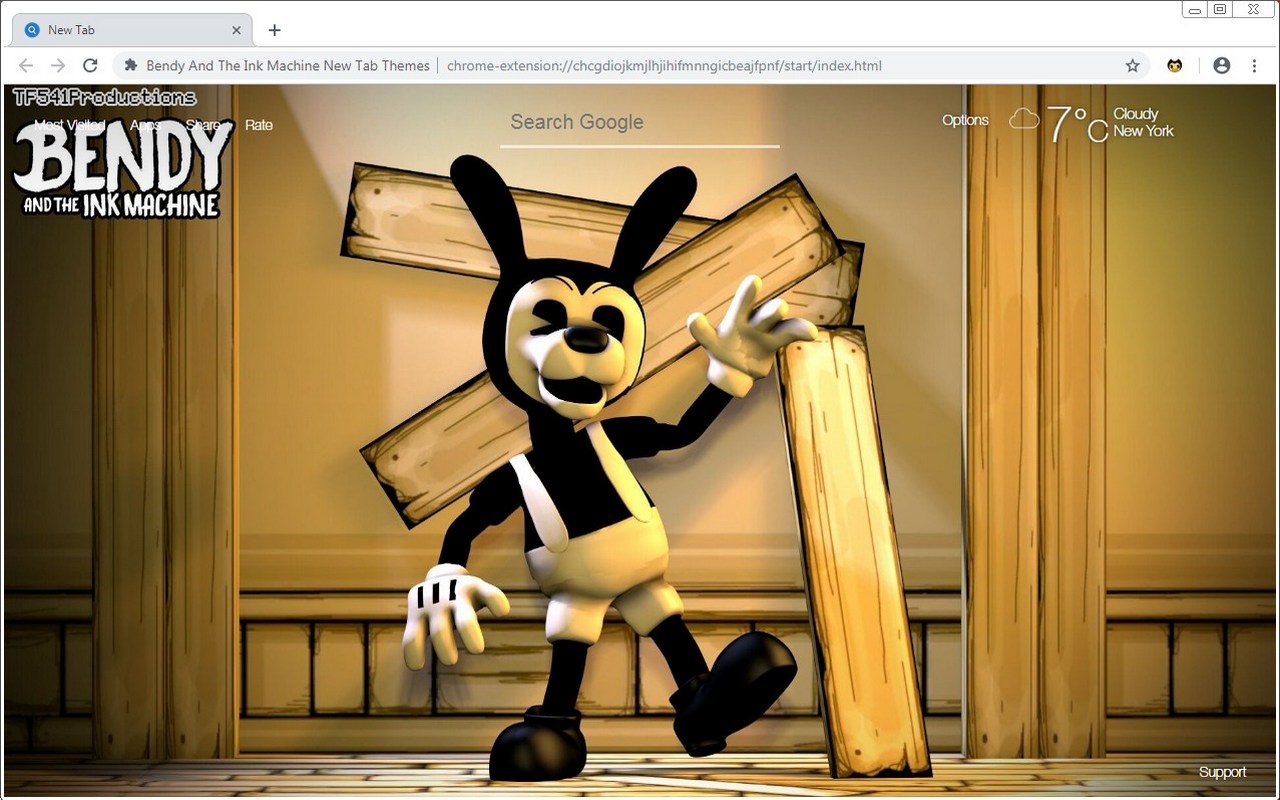Click the browser forward arrow
The width and height of the screenshot is (1280, 800).
[x=58, y=65]
